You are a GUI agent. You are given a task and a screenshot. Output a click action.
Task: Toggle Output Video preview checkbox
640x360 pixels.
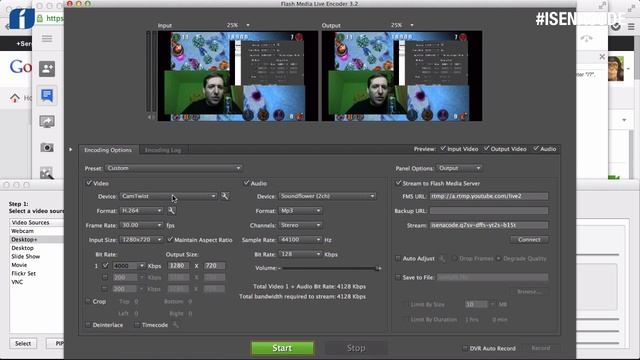point(486,149)
